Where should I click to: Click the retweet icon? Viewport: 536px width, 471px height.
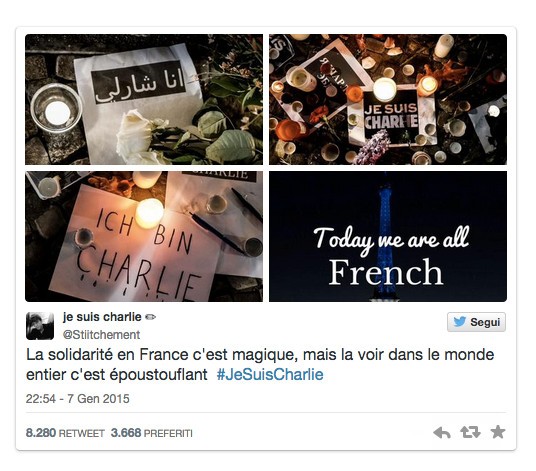point(470,432)
